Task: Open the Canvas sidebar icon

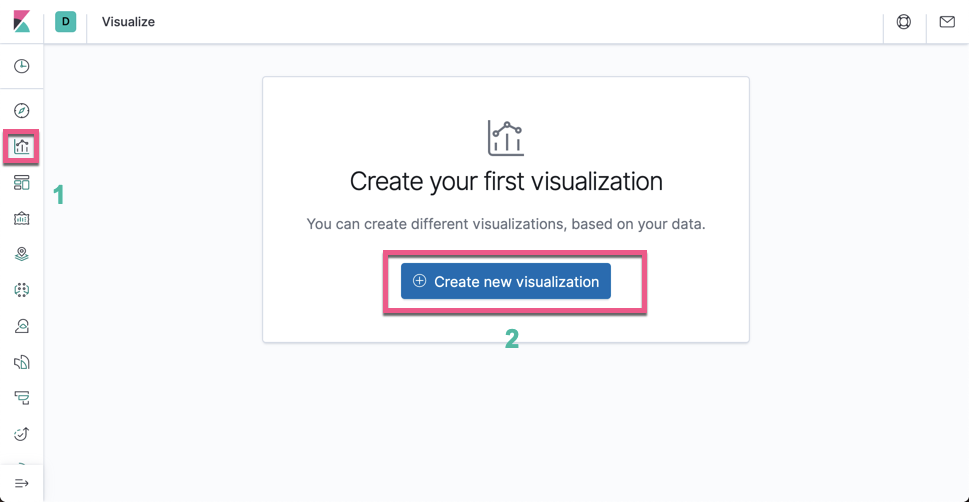Action: click(22, 218)
